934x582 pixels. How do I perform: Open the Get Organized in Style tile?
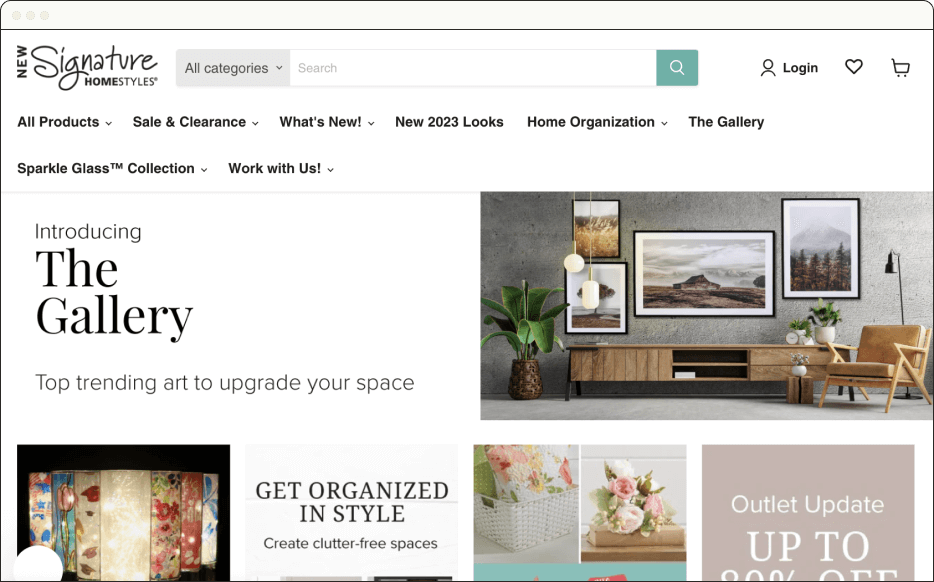click(351, 512)
